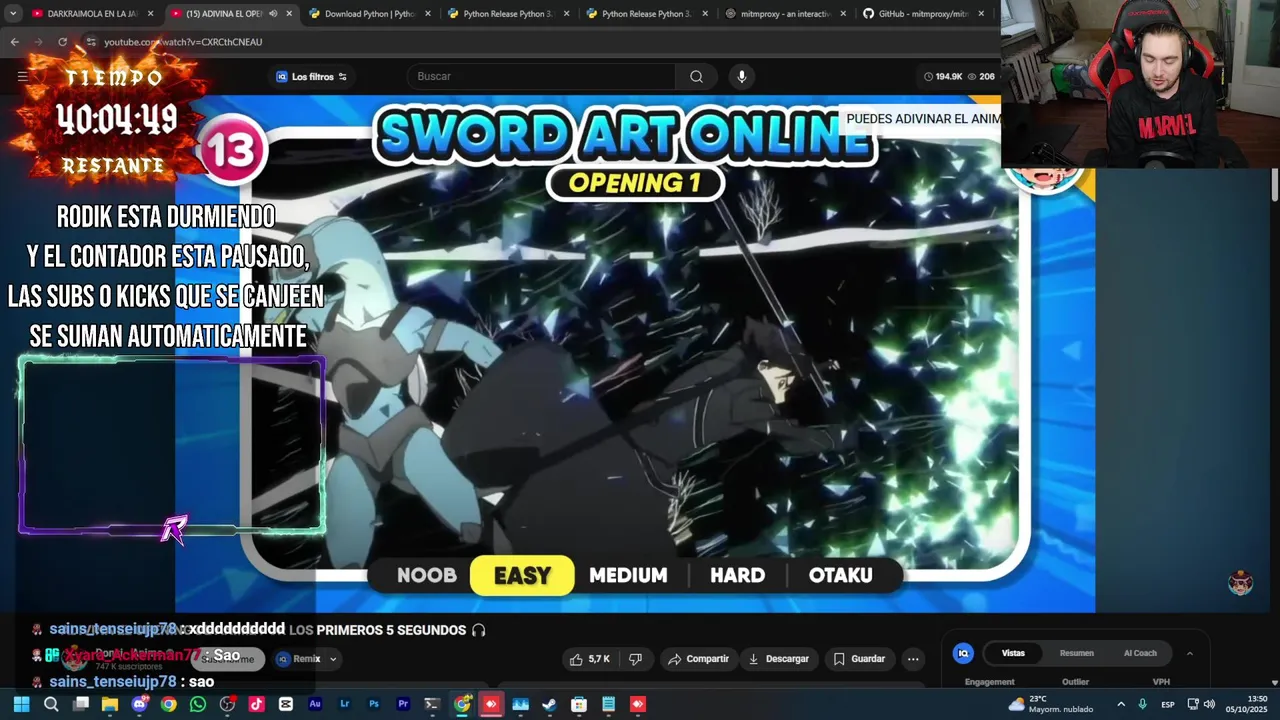This screenshot has height=720, width=1280.
Task: Click the taskbar microphone tray icon
Action: 1142,705
